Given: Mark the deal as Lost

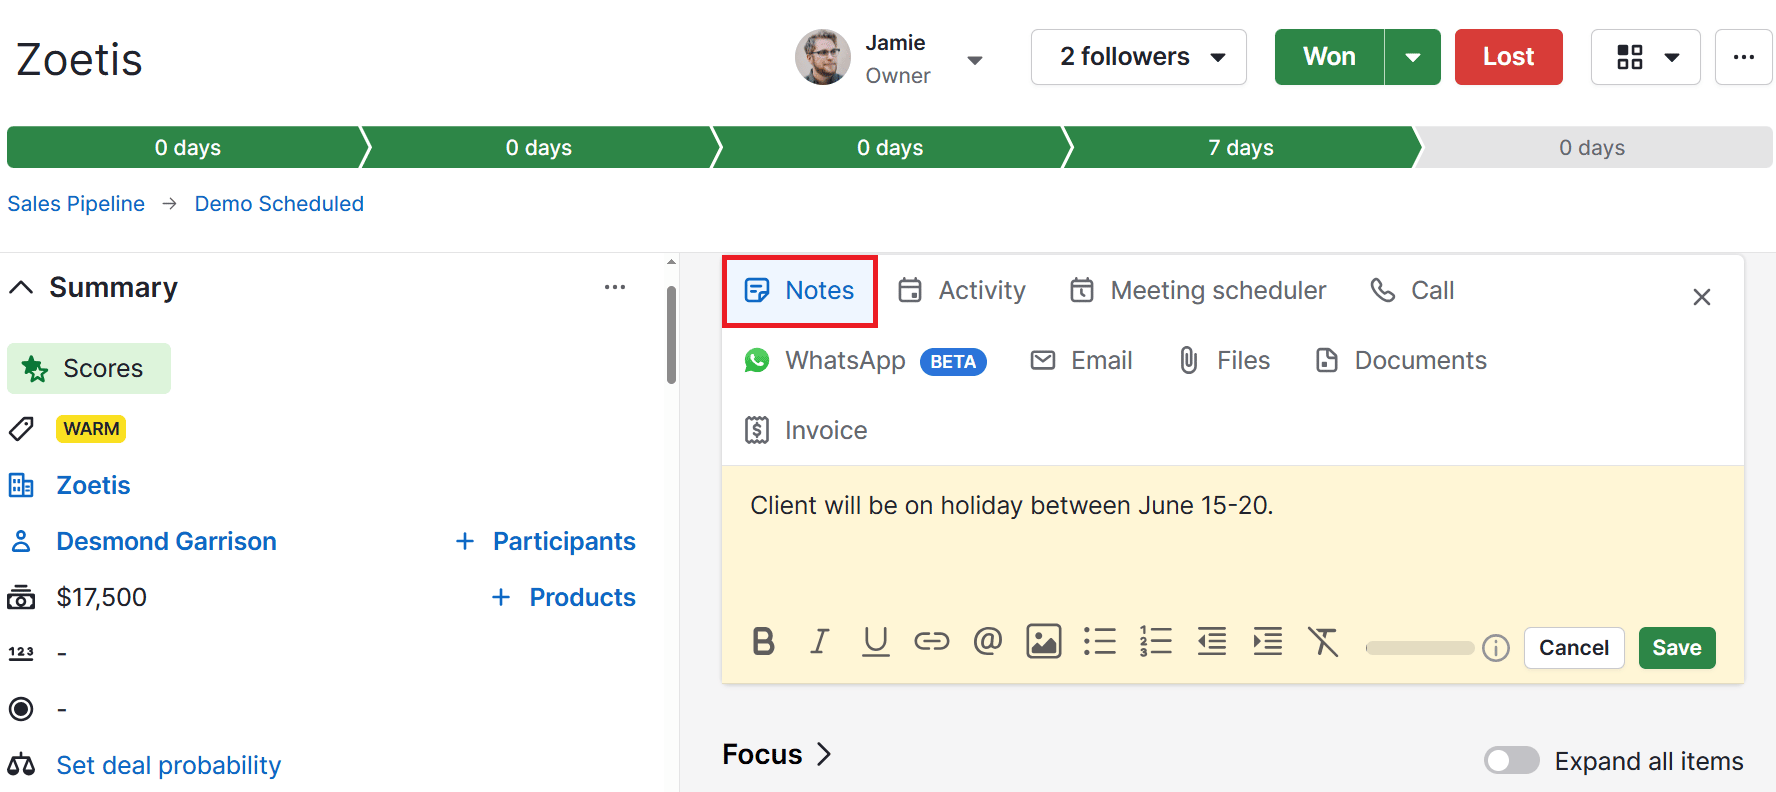Looking at the screenshot, I should click(1508, 57).
